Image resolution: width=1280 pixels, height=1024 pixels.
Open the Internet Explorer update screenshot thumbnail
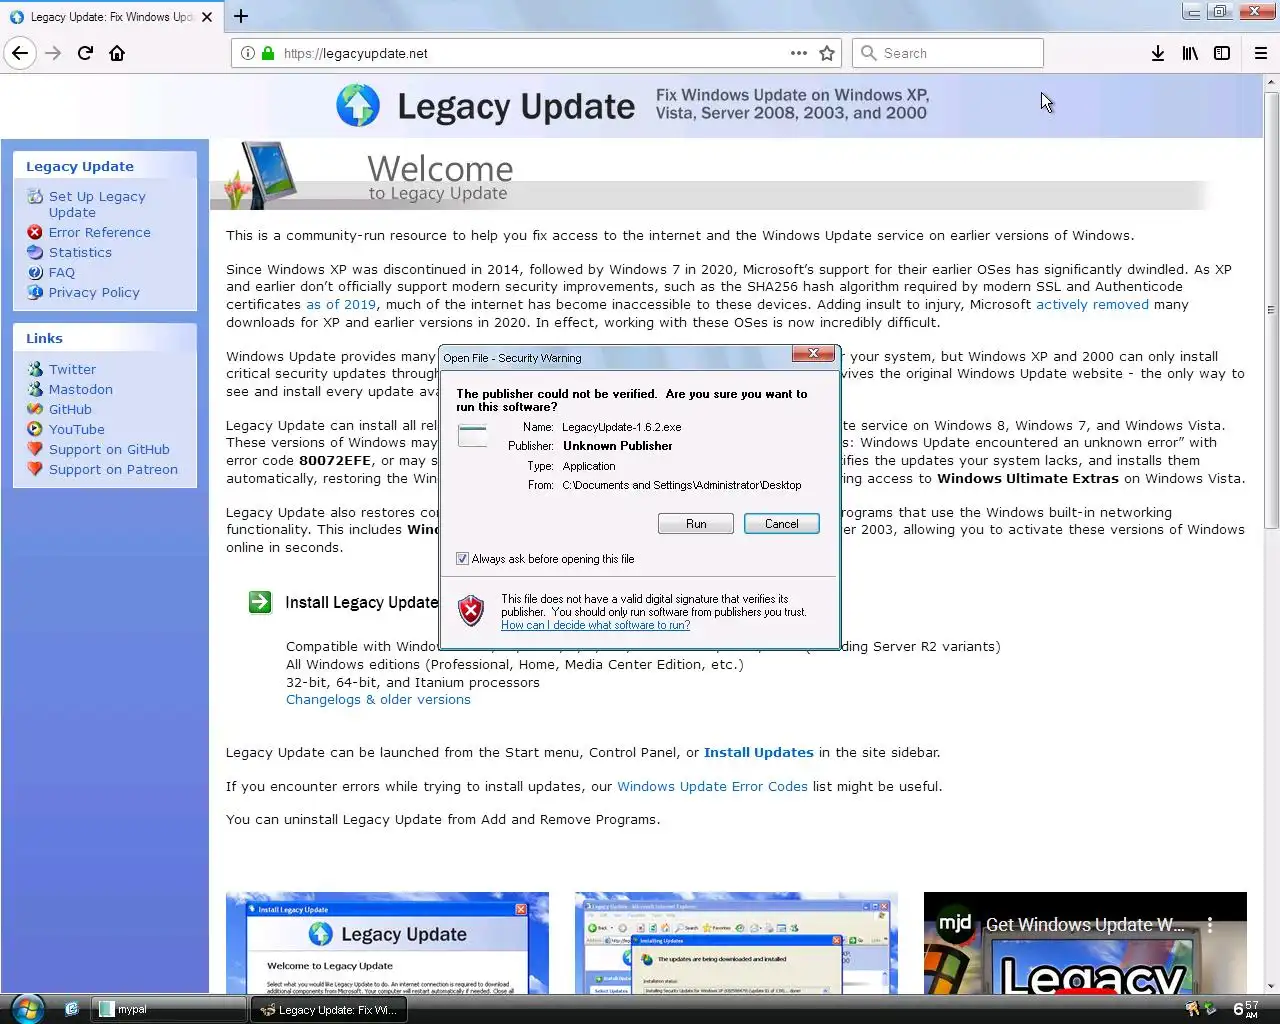736,943
